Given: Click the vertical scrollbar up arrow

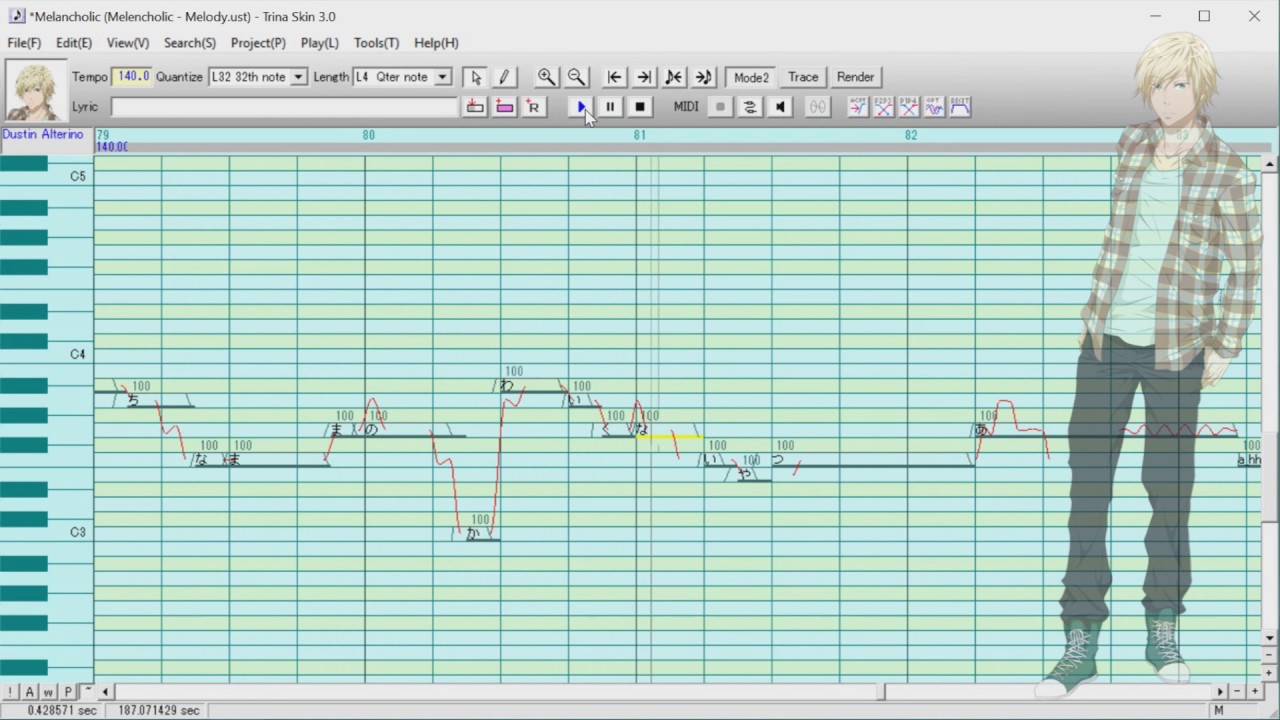Looking at the screenshot, I should pyautogui.click(x=1271, y=164).
